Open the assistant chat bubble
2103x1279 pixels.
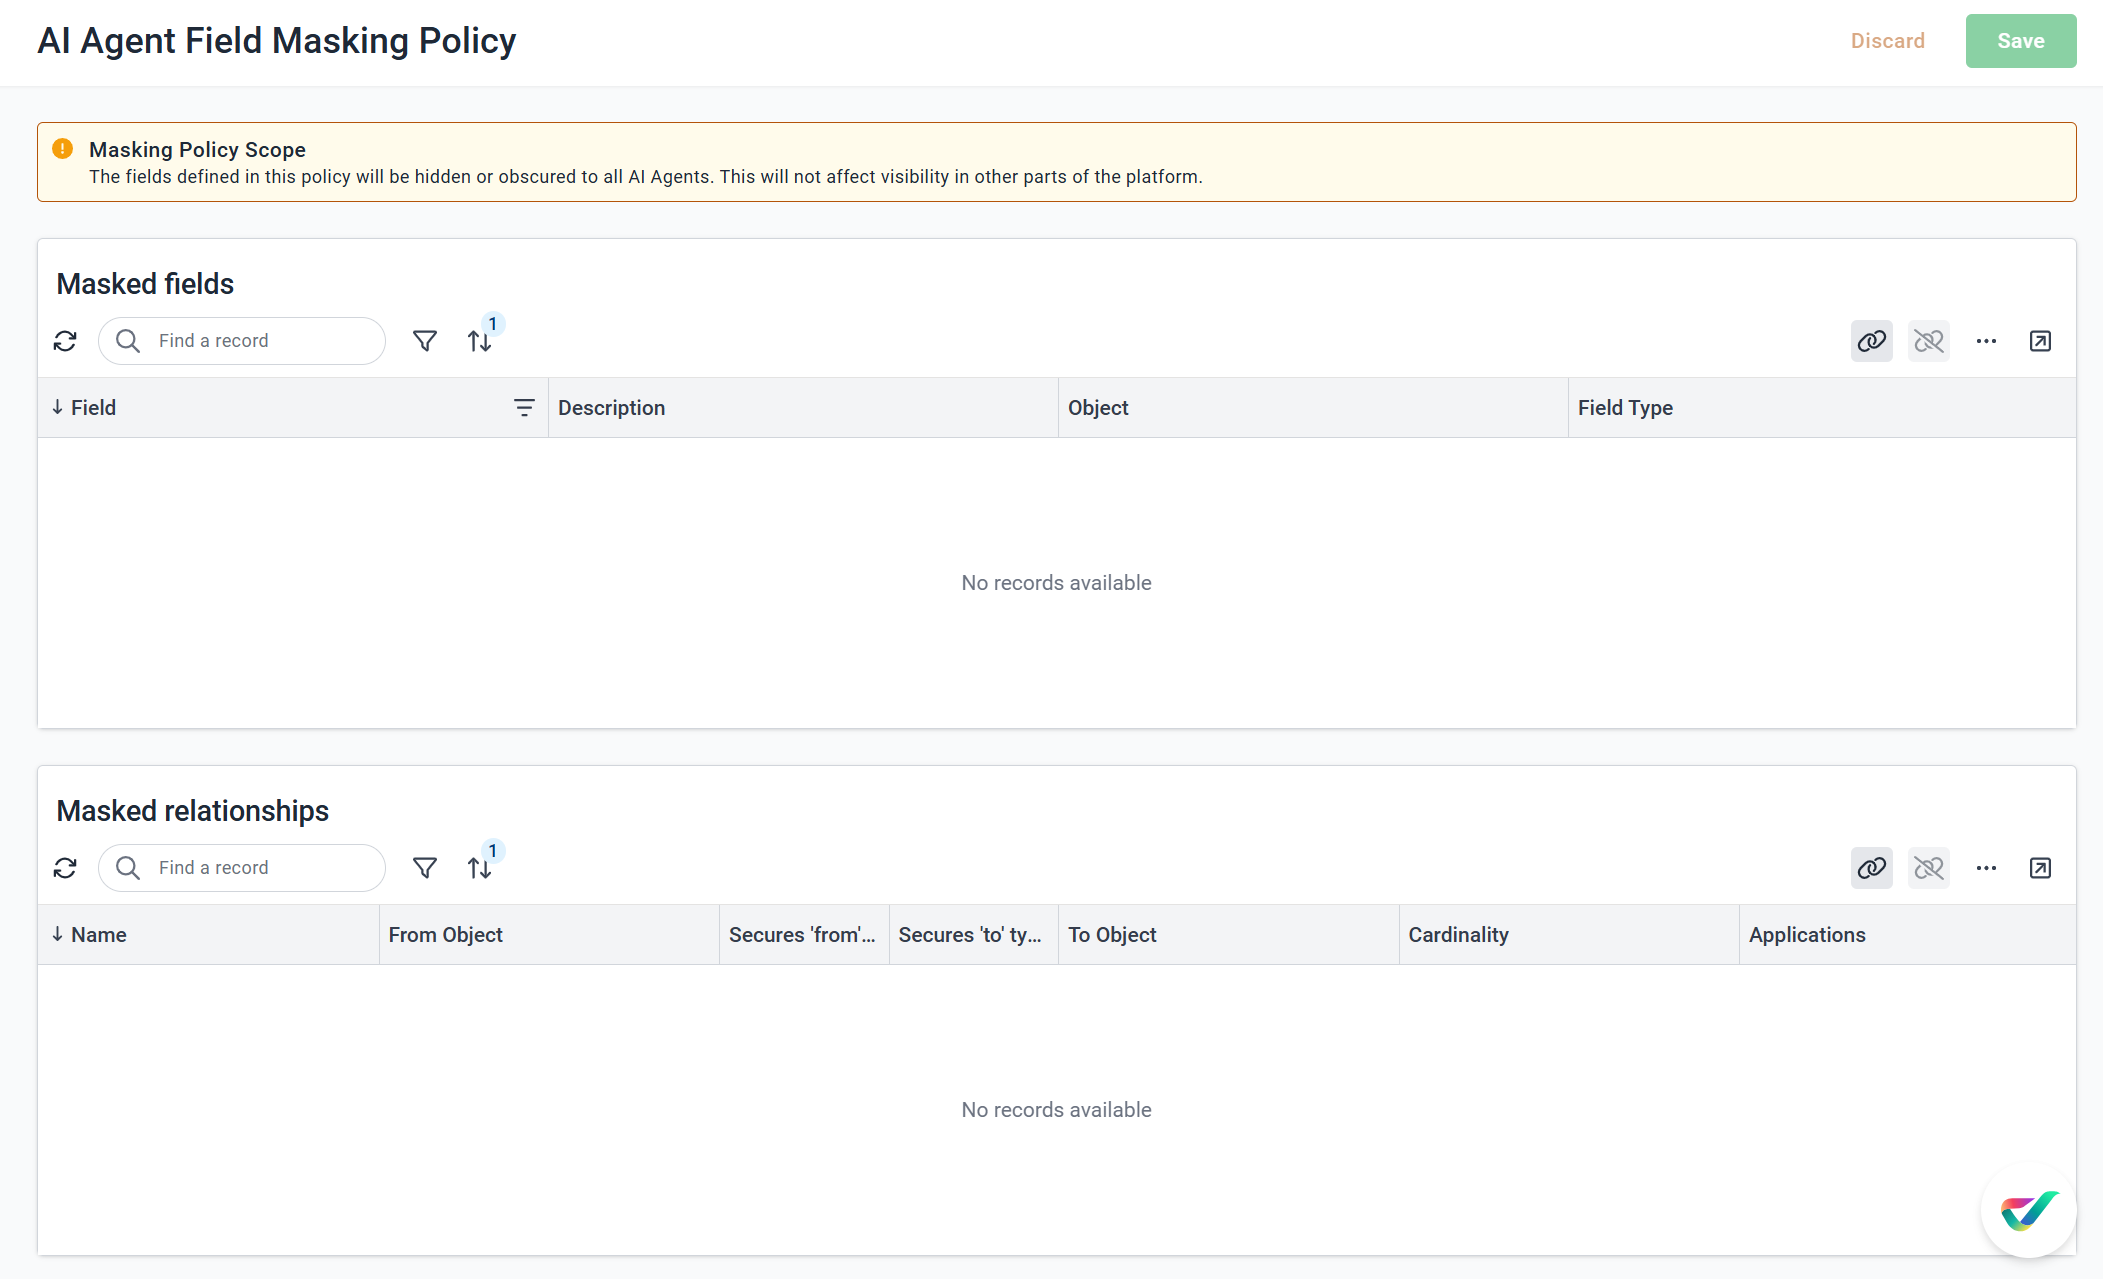point(2028,1210)
